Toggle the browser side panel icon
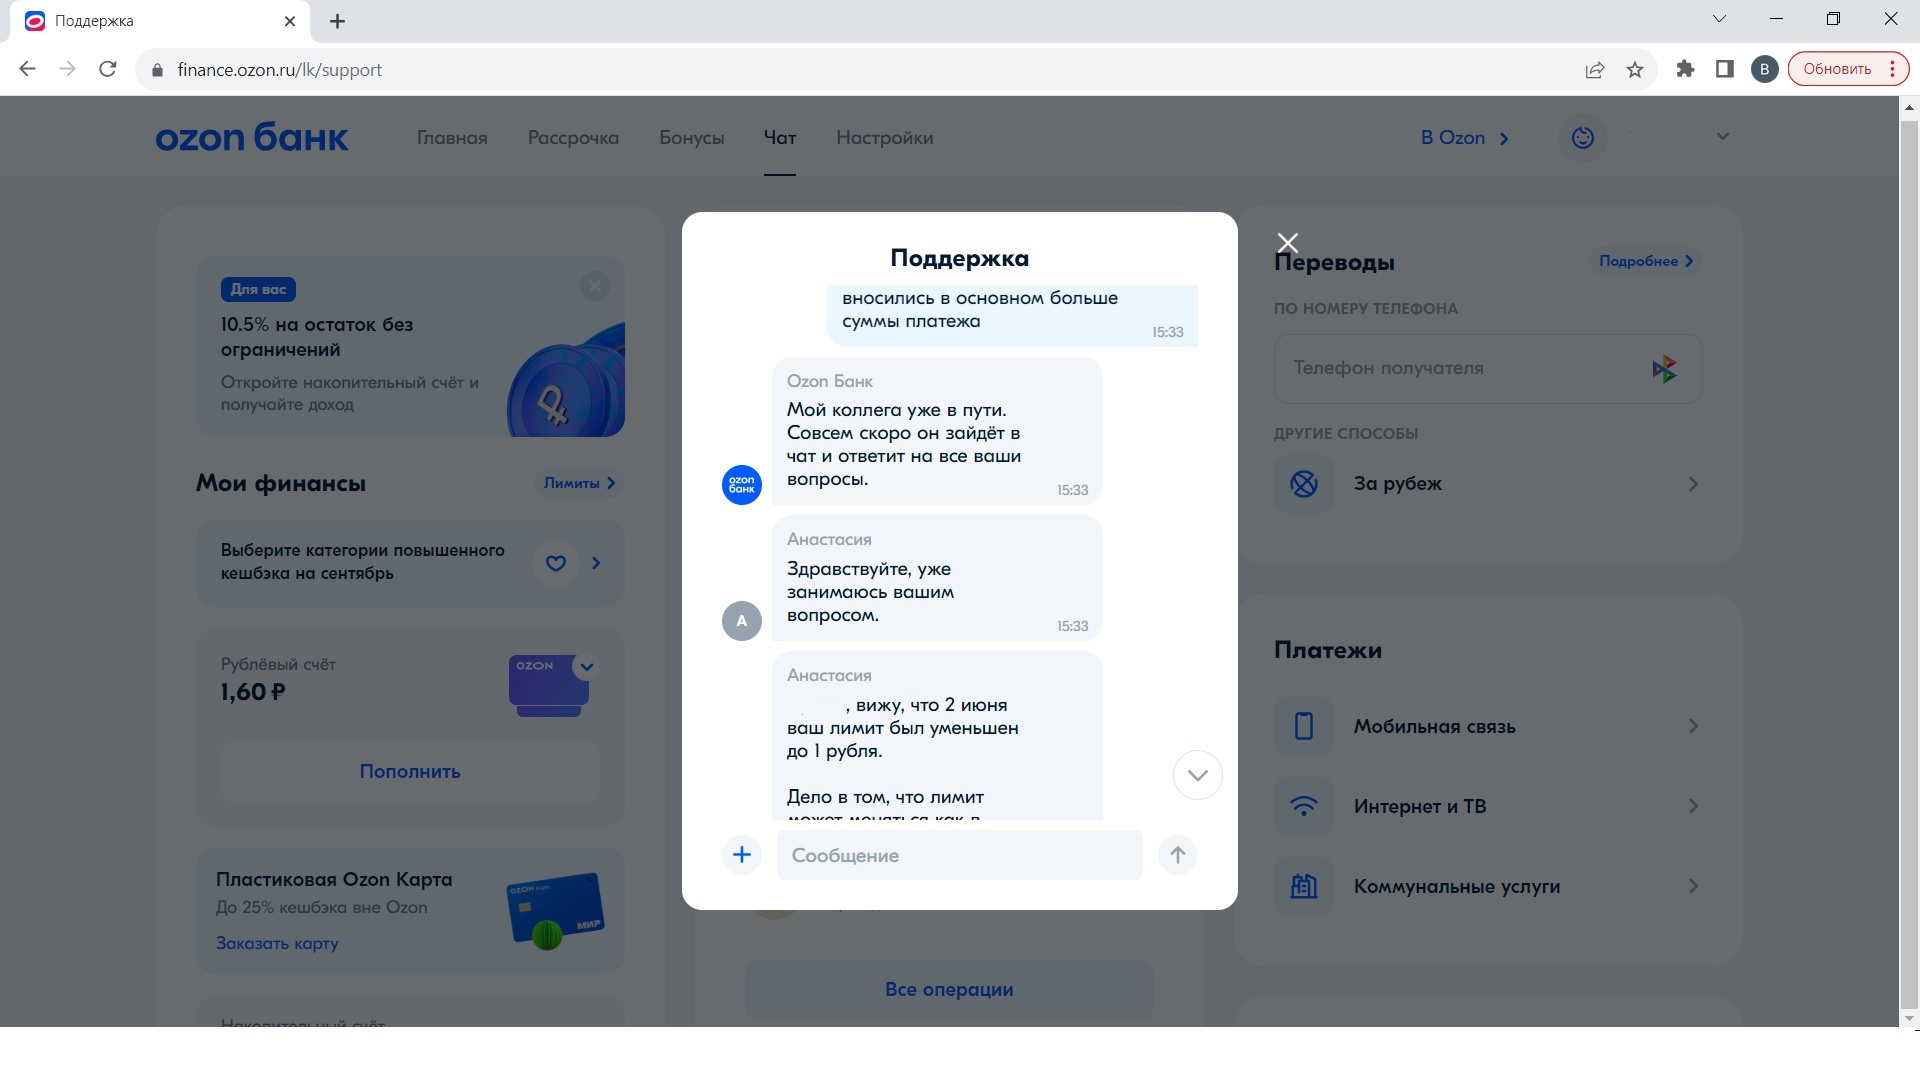1920x1080 pixels. click(x=1724, y=70)
